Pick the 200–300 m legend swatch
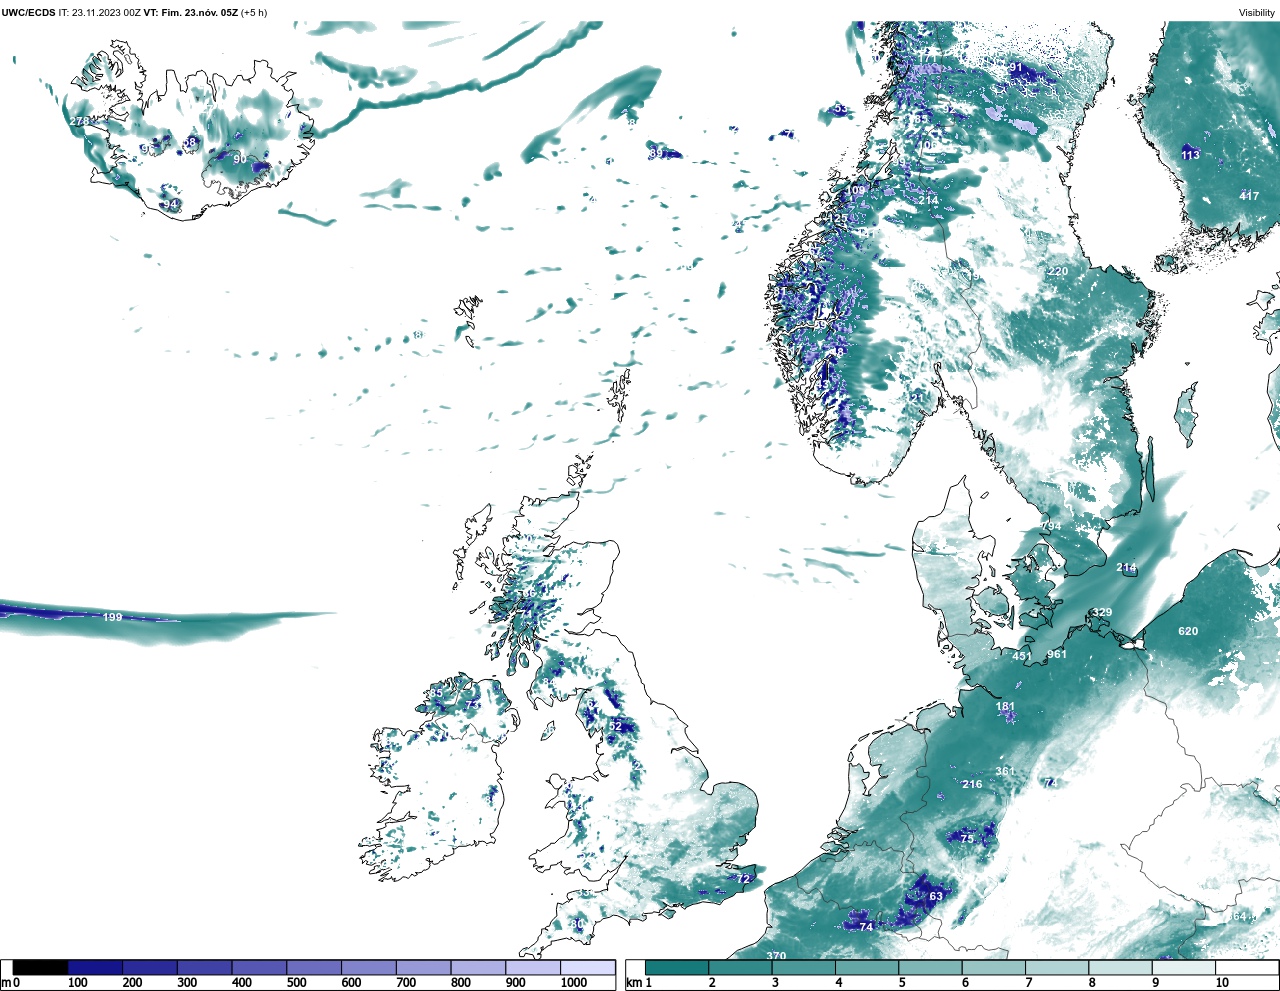This screenshot has height=991, width=1280. [x=150, y=967]
